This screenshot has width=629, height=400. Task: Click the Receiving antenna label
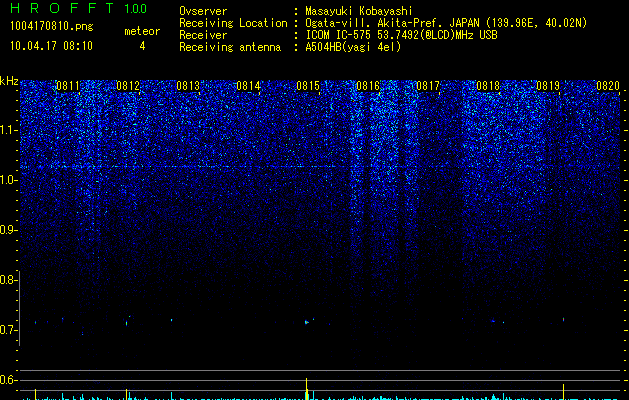tap(230, 47)
